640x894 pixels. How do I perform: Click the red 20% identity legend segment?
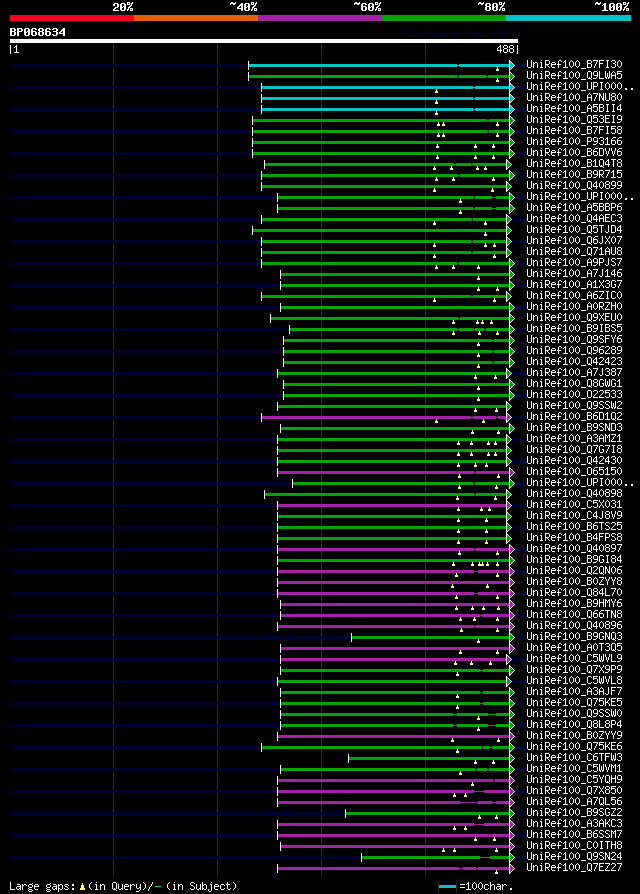click(x=72, y=18)
